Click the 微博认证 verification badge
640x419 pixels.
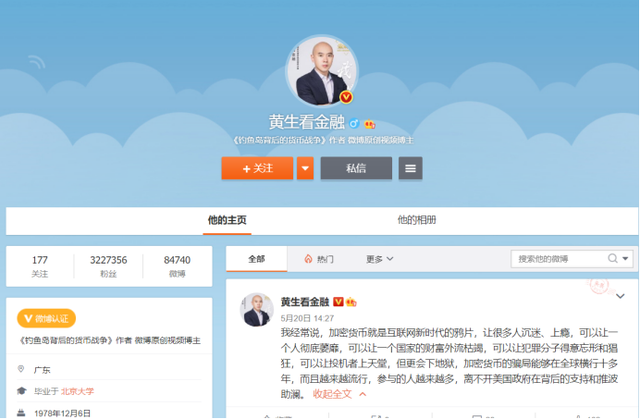[46, 318]
